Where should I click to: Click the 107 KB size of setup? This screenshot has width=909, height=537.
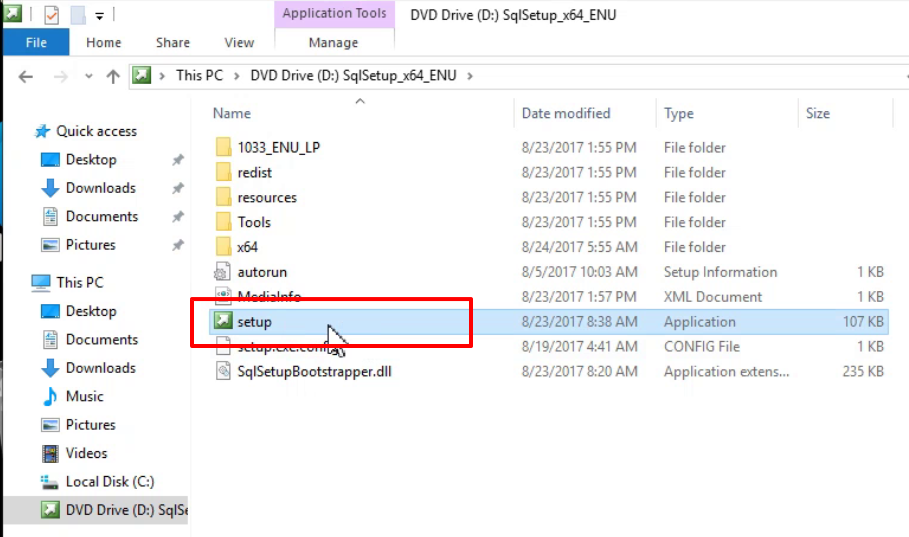863,322
